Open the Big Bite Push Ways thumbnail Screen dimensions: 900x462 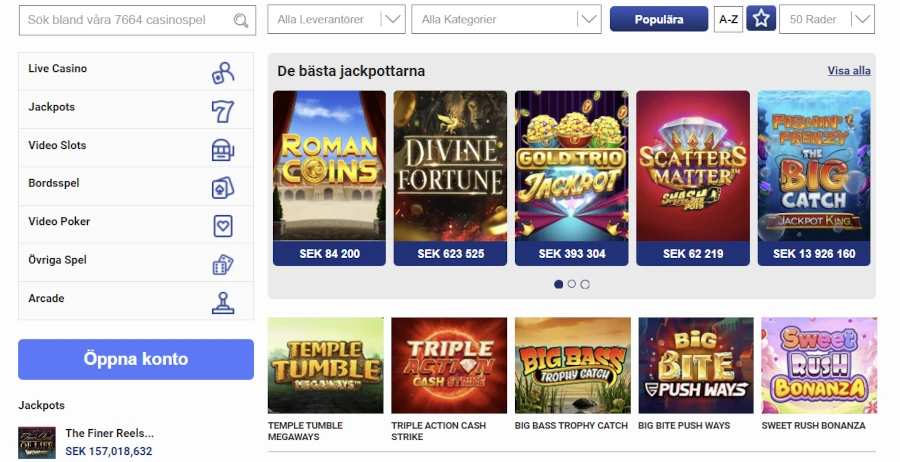pyautogui.click(x=696, y=366)
